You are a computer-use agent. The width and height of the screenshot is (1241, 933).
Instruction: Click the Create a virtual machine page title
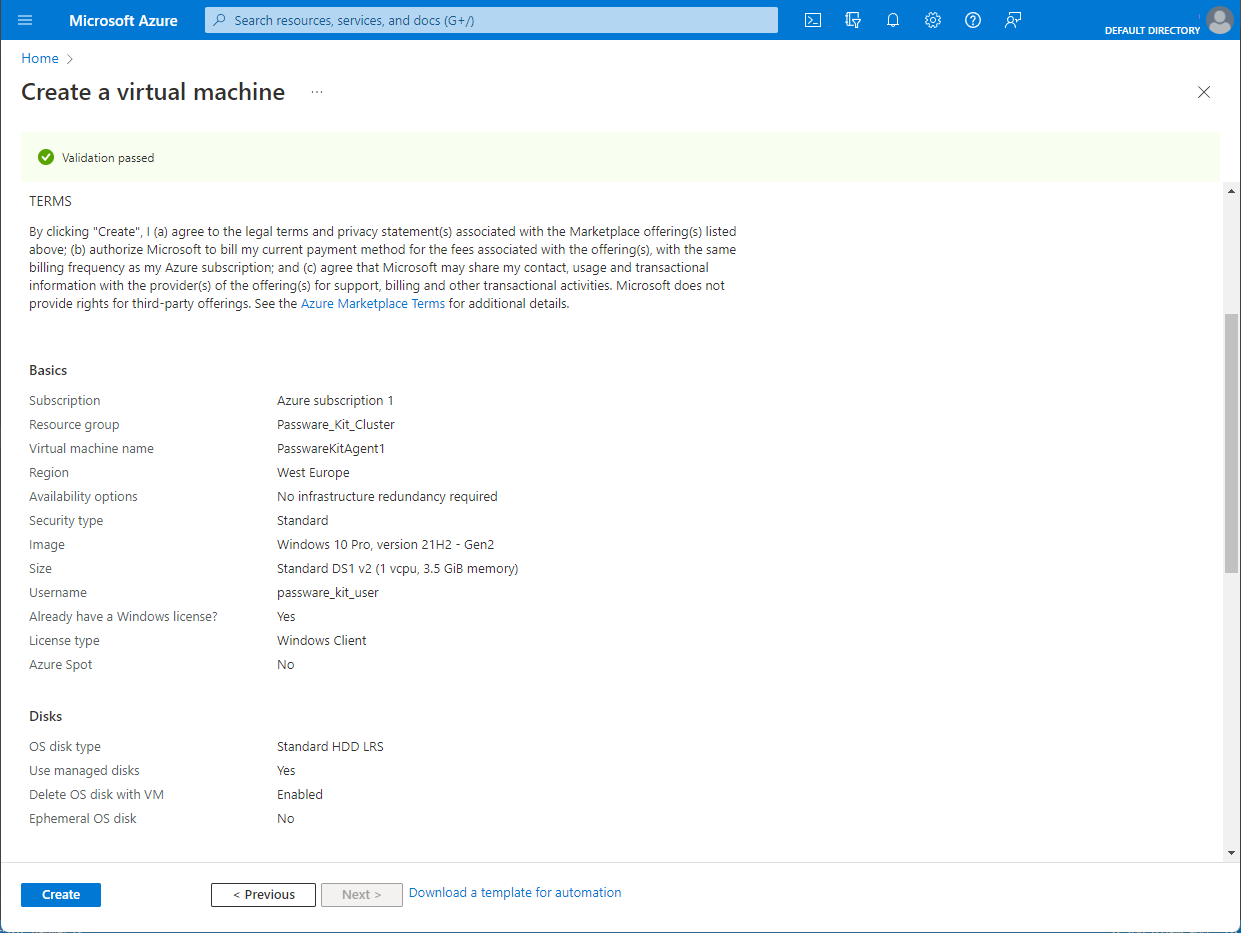click(153, 92)
